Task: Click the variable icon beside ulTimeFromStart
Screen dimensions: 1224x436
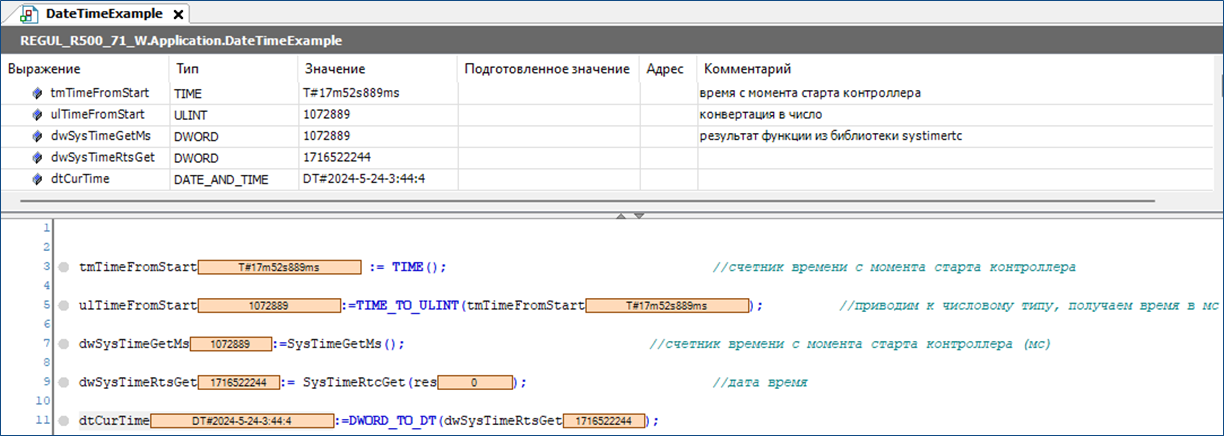Action: (x=37, y=115)
